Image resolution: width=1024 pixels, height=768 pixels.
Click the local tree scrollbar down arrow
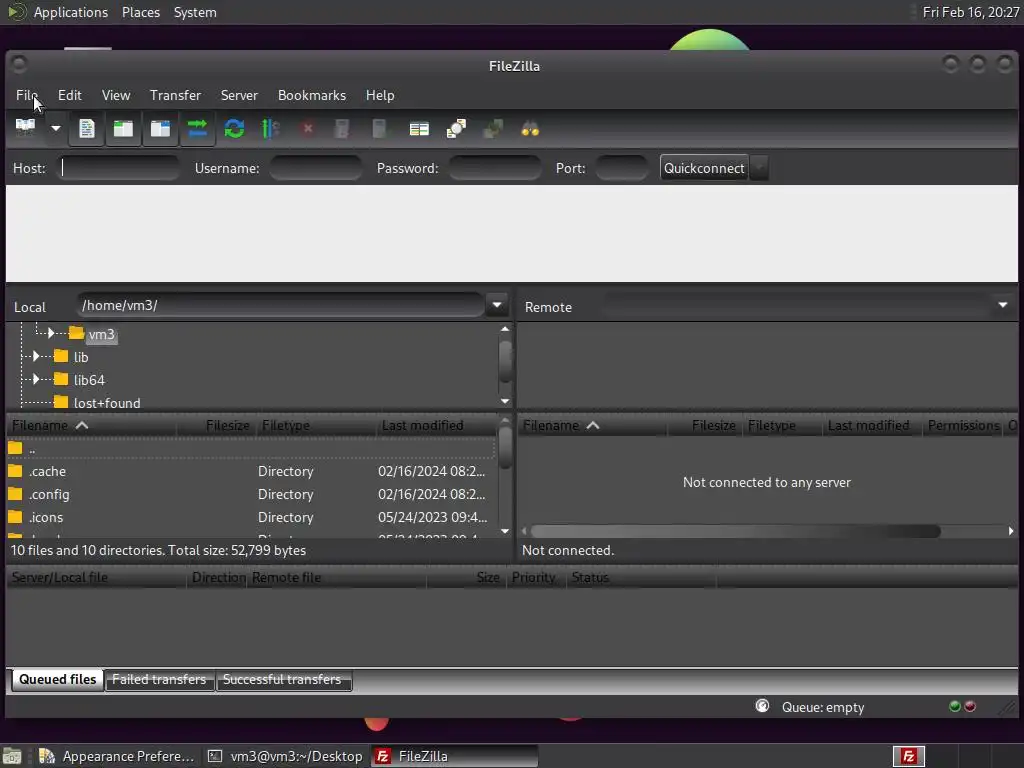(x=505, y=401)
